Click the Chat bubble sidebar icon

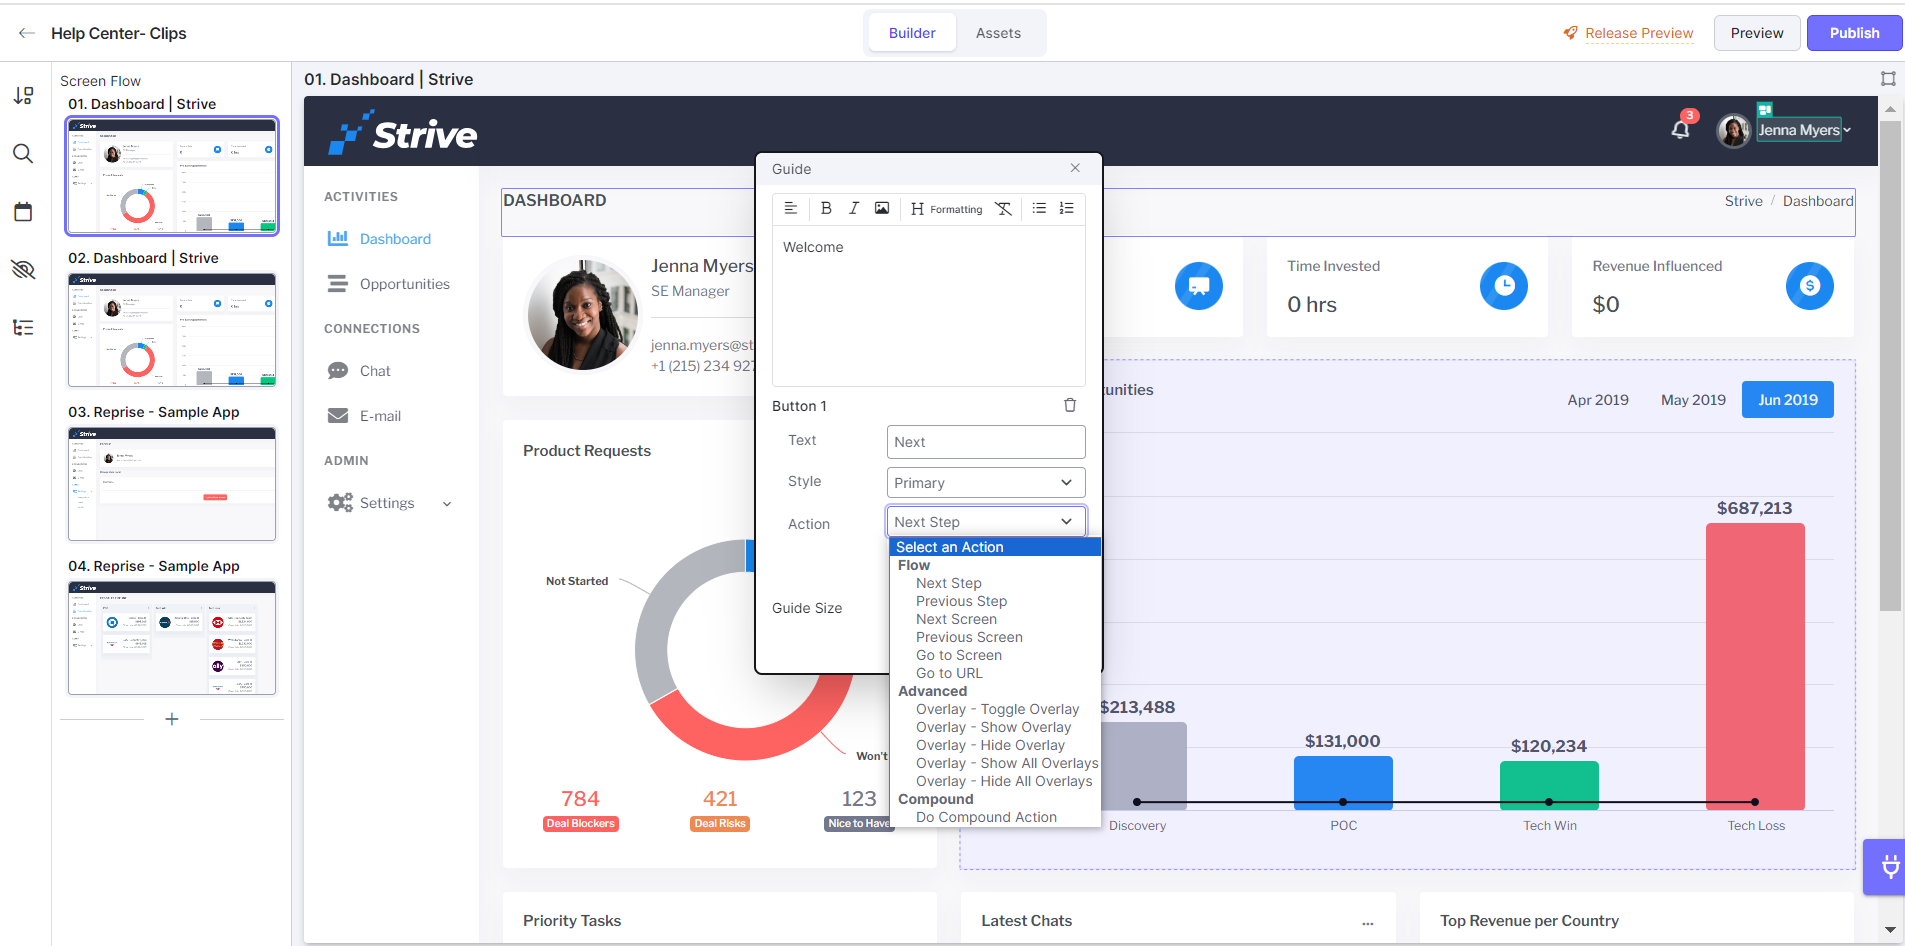(x=338, y=371)
